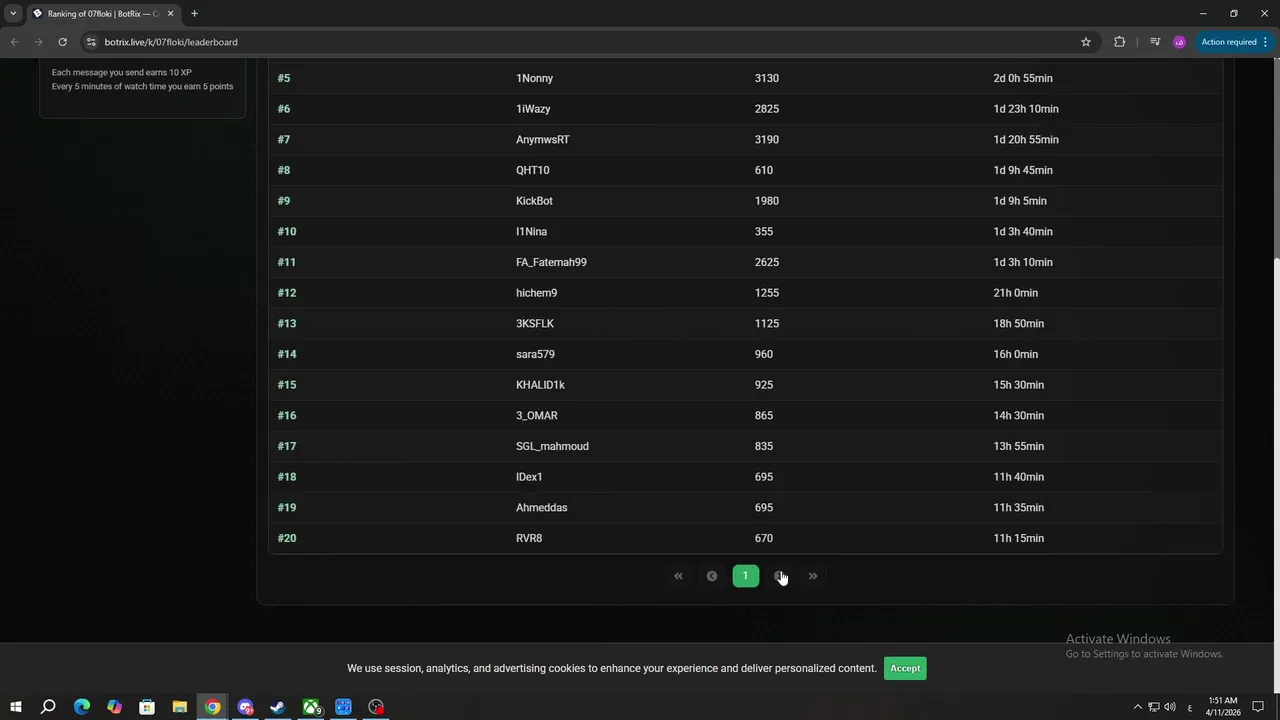The width and height of the screenshot is (1280, 720).
Task: Reload the current page
Action: (62, 42)
